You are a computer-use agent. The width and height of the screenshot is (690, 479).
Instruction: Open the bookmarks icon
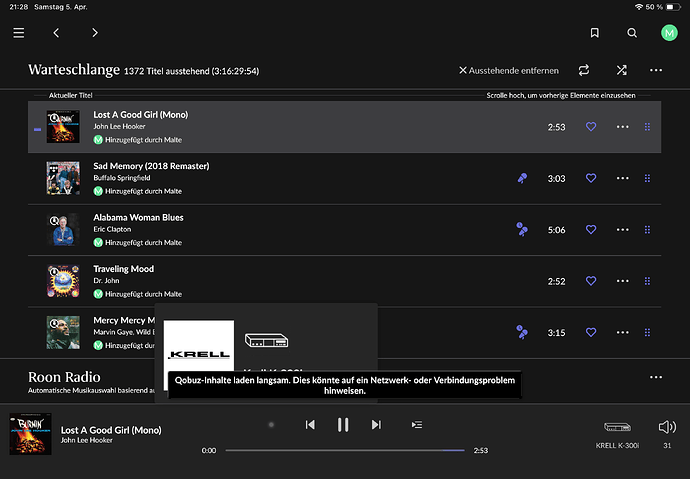point(595,33)
